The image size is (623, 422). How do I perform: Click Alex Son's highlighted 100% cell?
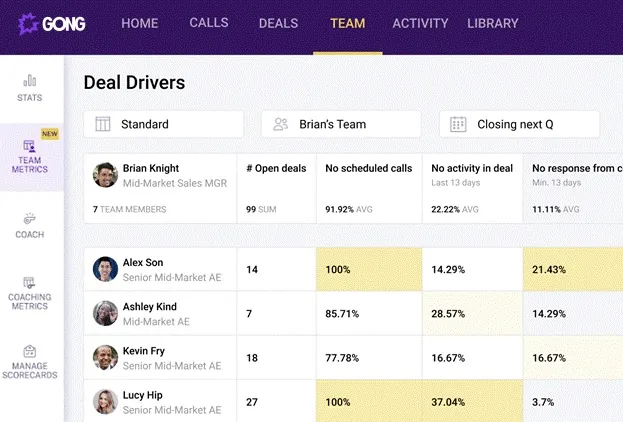click(369, 269)
